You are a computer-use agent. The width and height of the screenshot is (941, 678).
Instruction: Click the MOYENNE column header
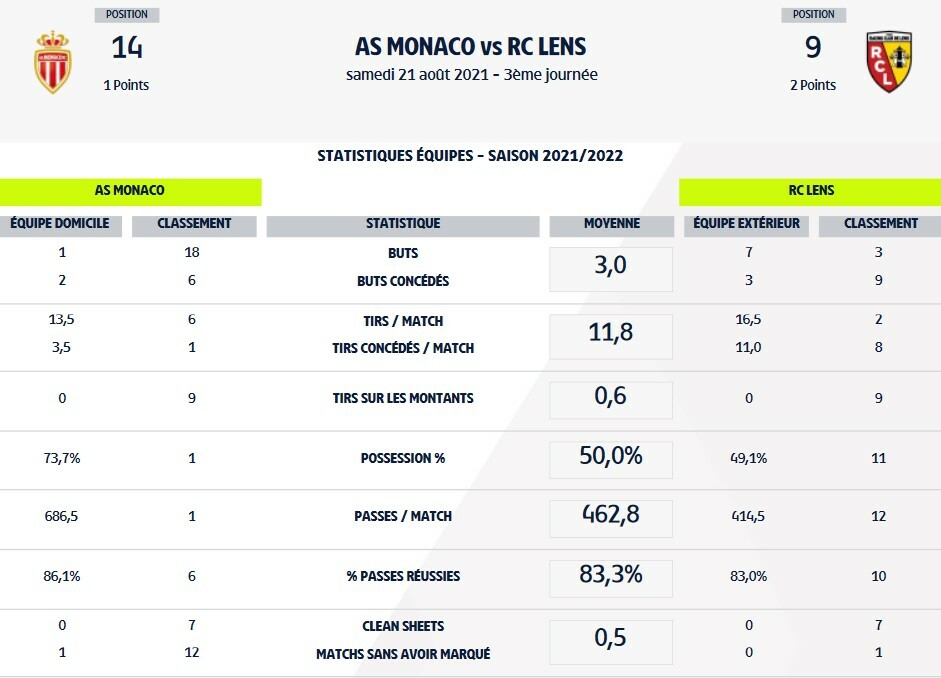click(611, 224)
